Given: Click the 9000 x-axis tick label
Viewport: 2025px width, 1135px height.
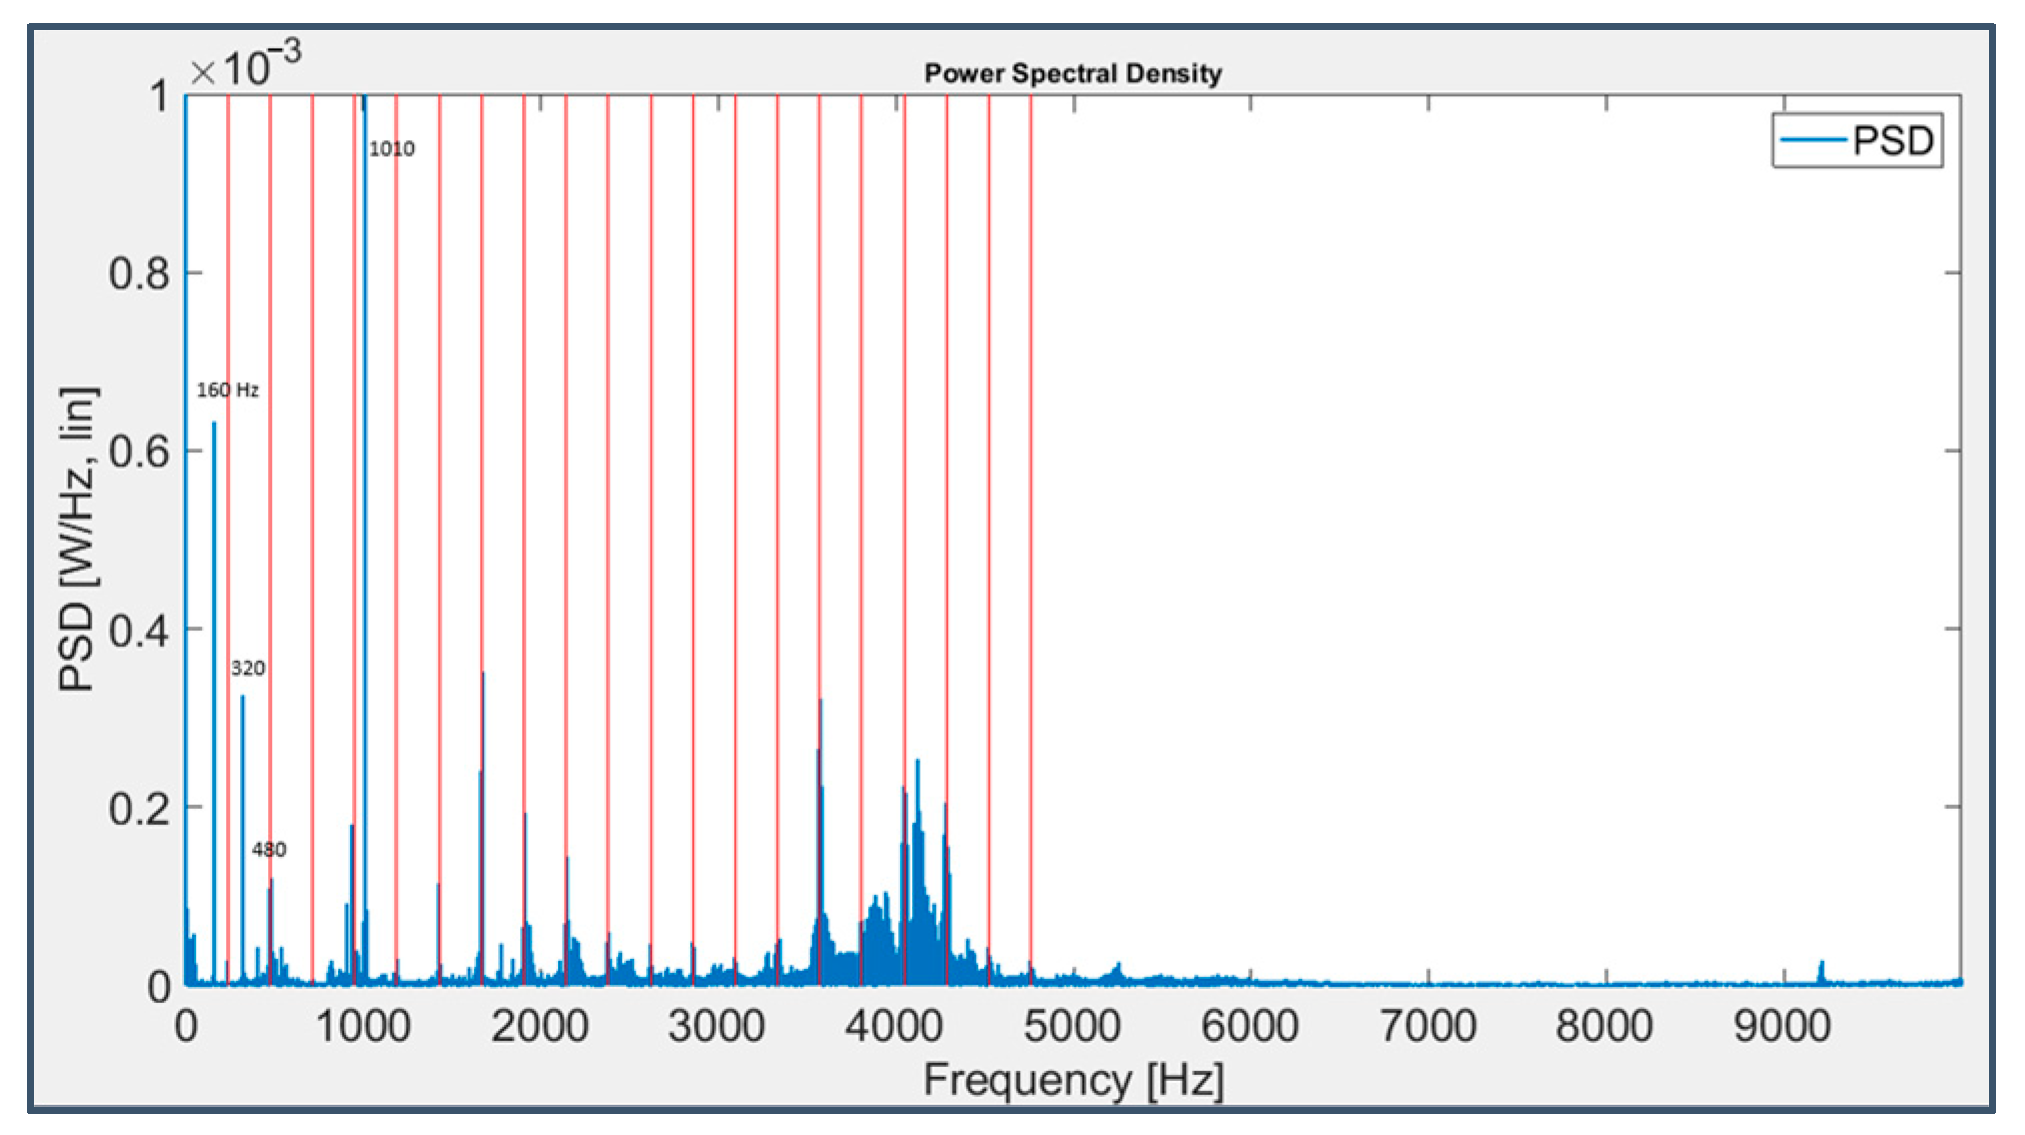Looking at the screenshot, I should [1782, 1027].
